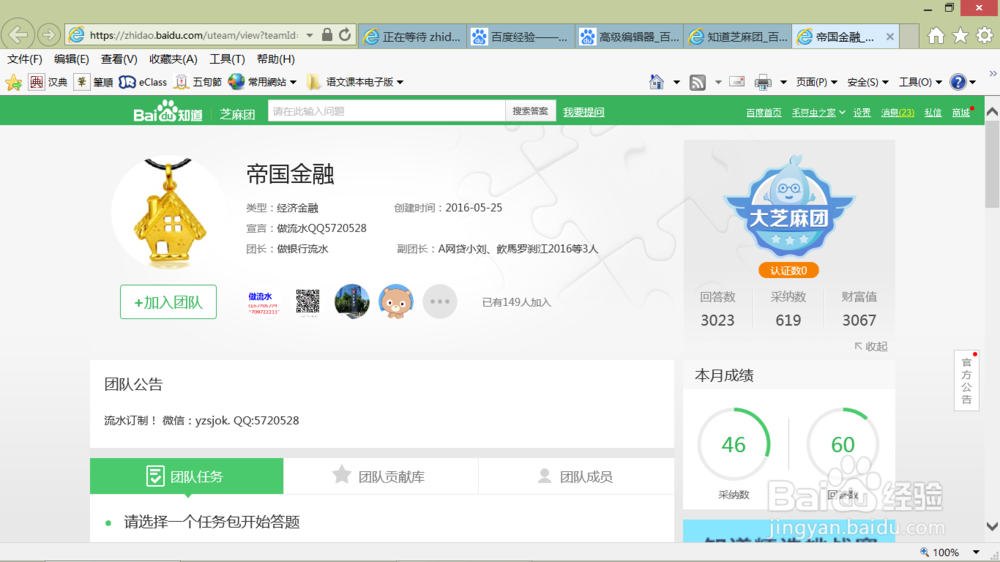This screenshot has width=1000, height=562.
Task: Collapse the panel with 收起
Action: (871, 346)
